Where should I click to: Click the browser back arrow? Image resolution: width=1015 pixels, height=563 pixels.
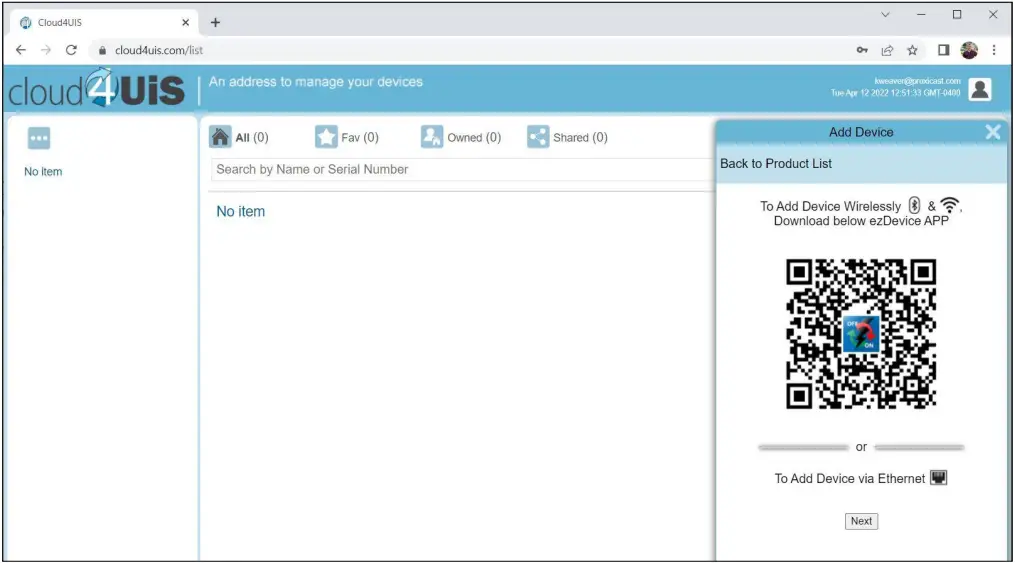21,50
